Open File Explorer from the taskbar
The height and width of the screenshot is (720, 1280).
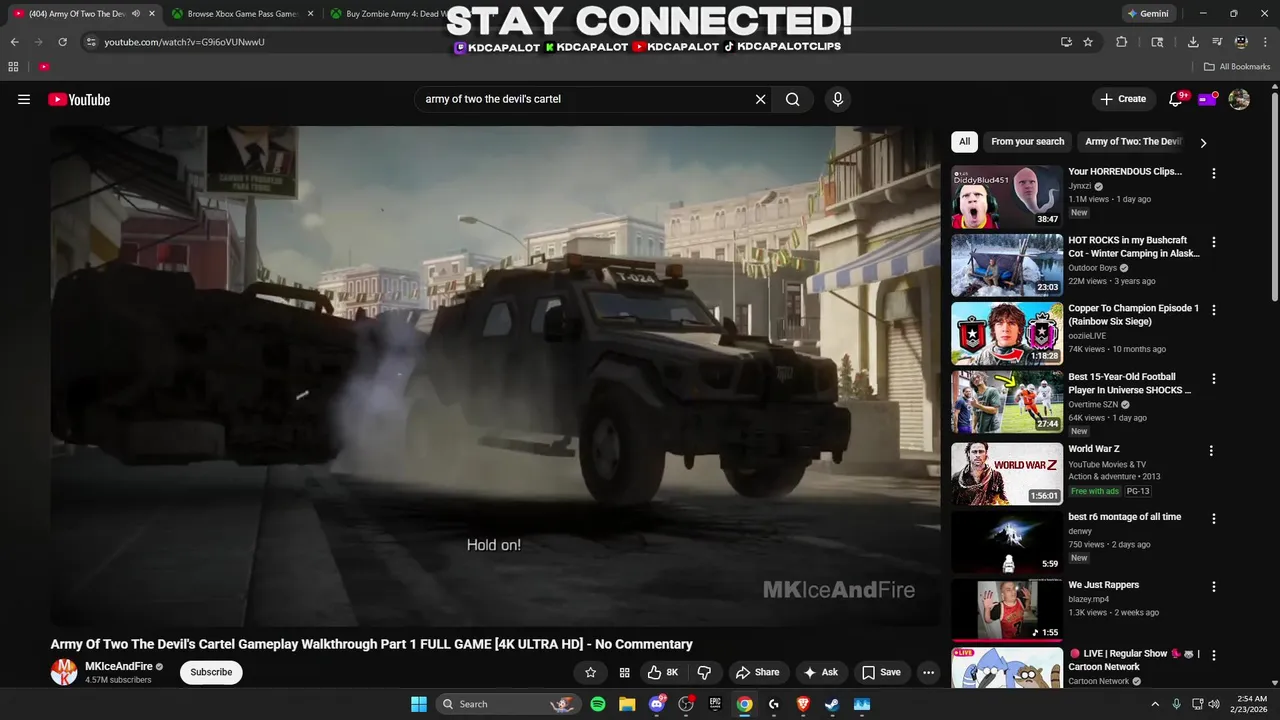627,704
